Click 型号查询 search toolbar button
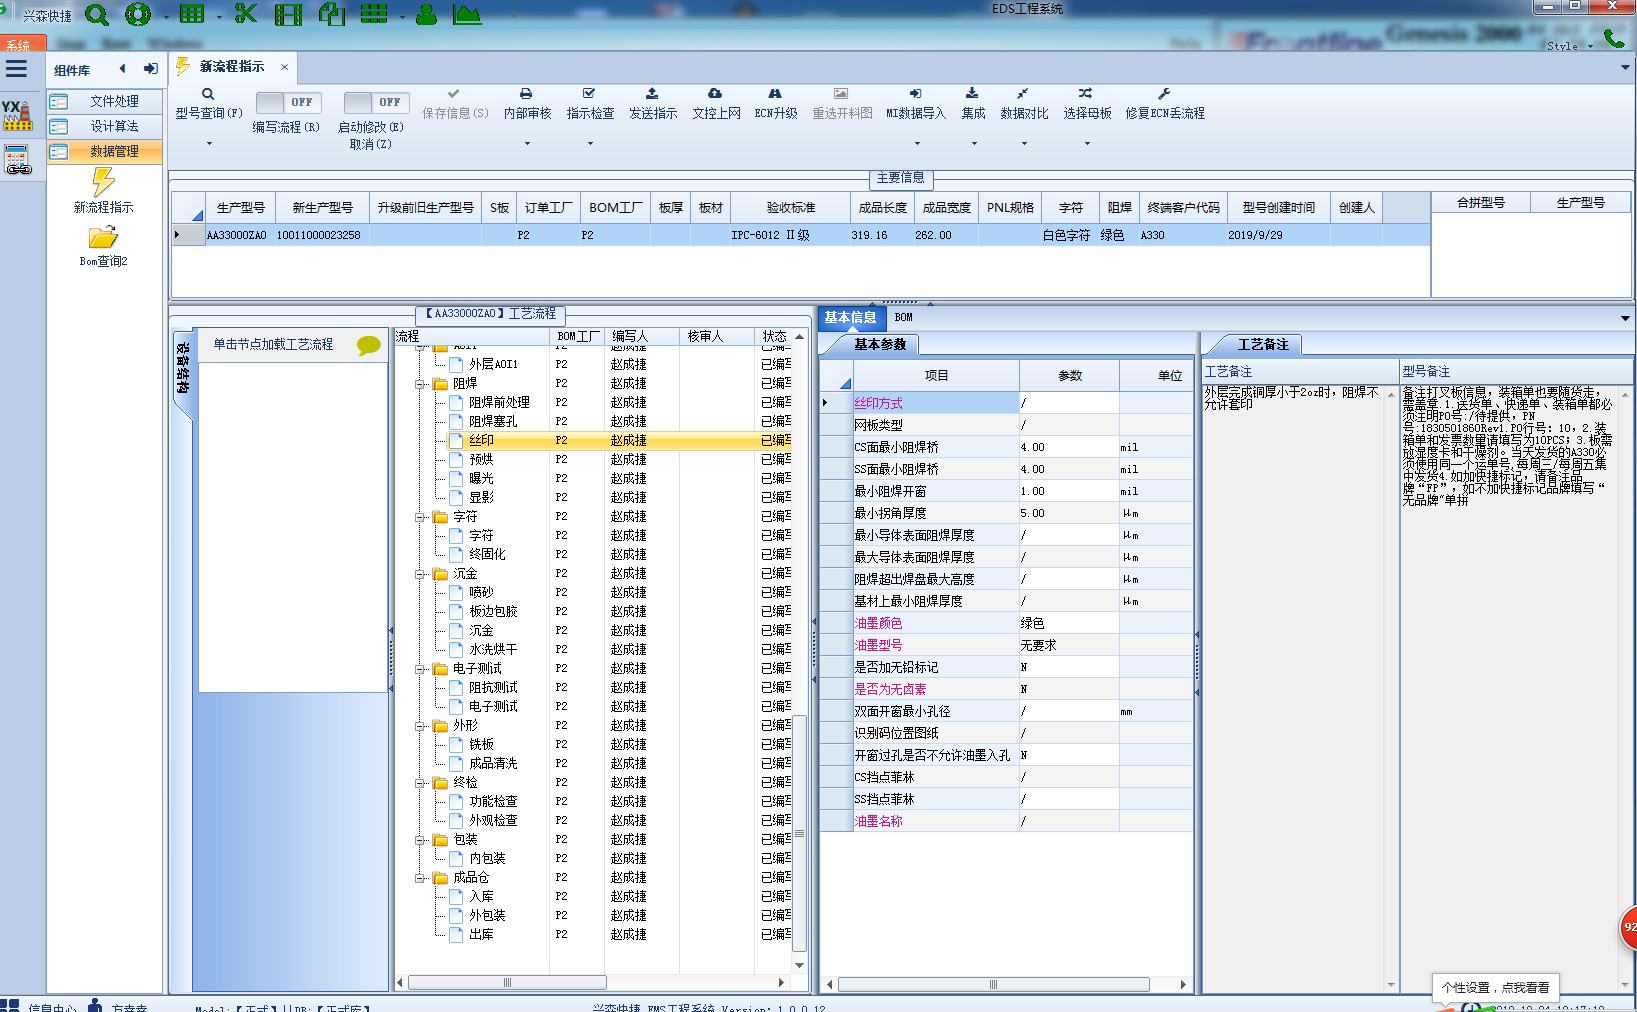The width and height of the screenshot is (1637, 1012). point(209,104)
